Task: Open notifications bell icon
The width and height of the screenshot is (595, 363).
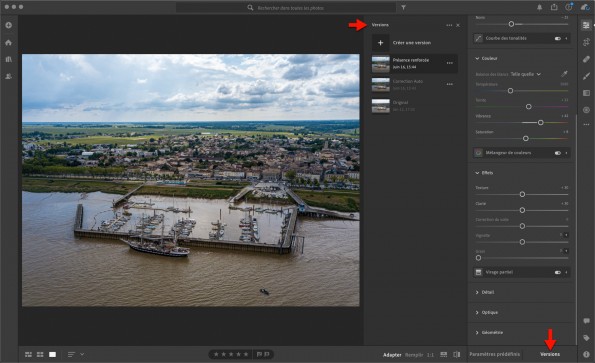Action: click(540, 7)
